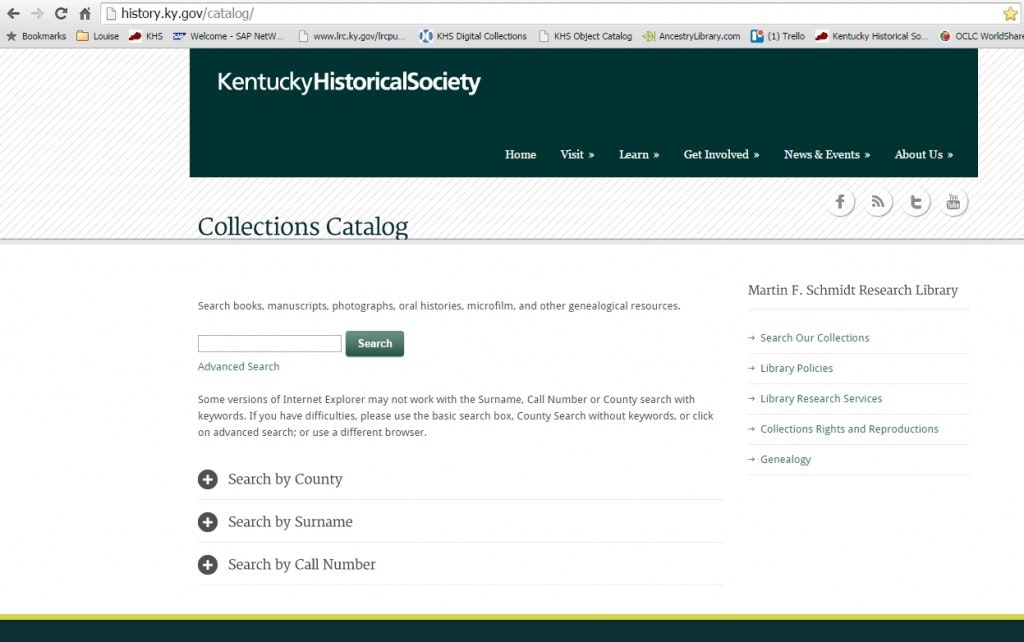Expand the Search by County section
The width and height of the screenshot is (1024, 642).
208,479
